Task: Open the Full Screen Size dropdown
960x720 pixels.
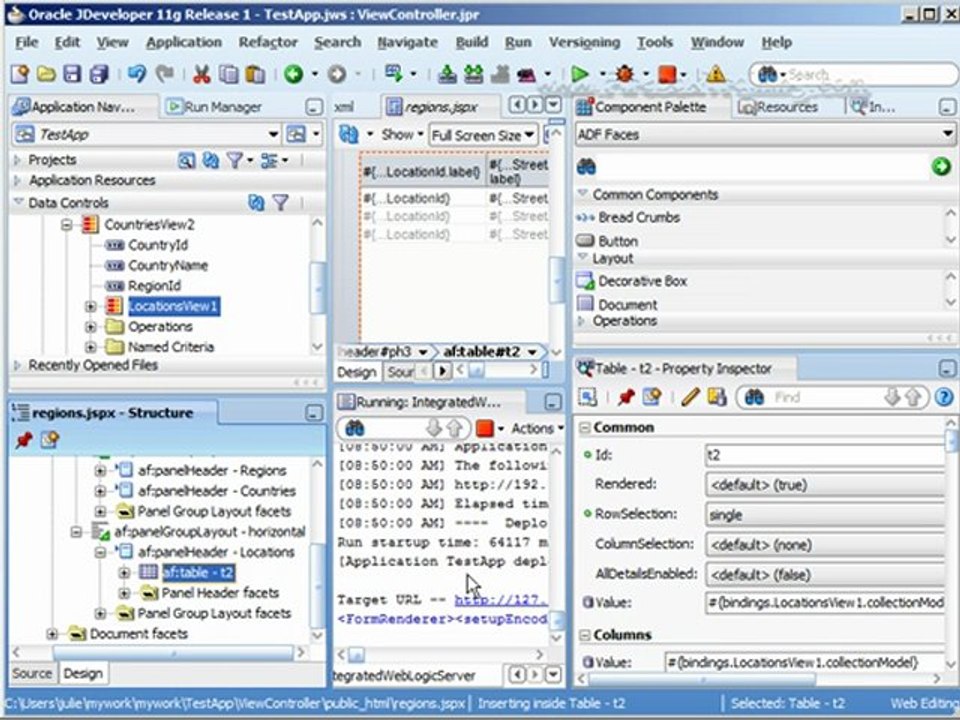Action: click(x=529, y=135)
